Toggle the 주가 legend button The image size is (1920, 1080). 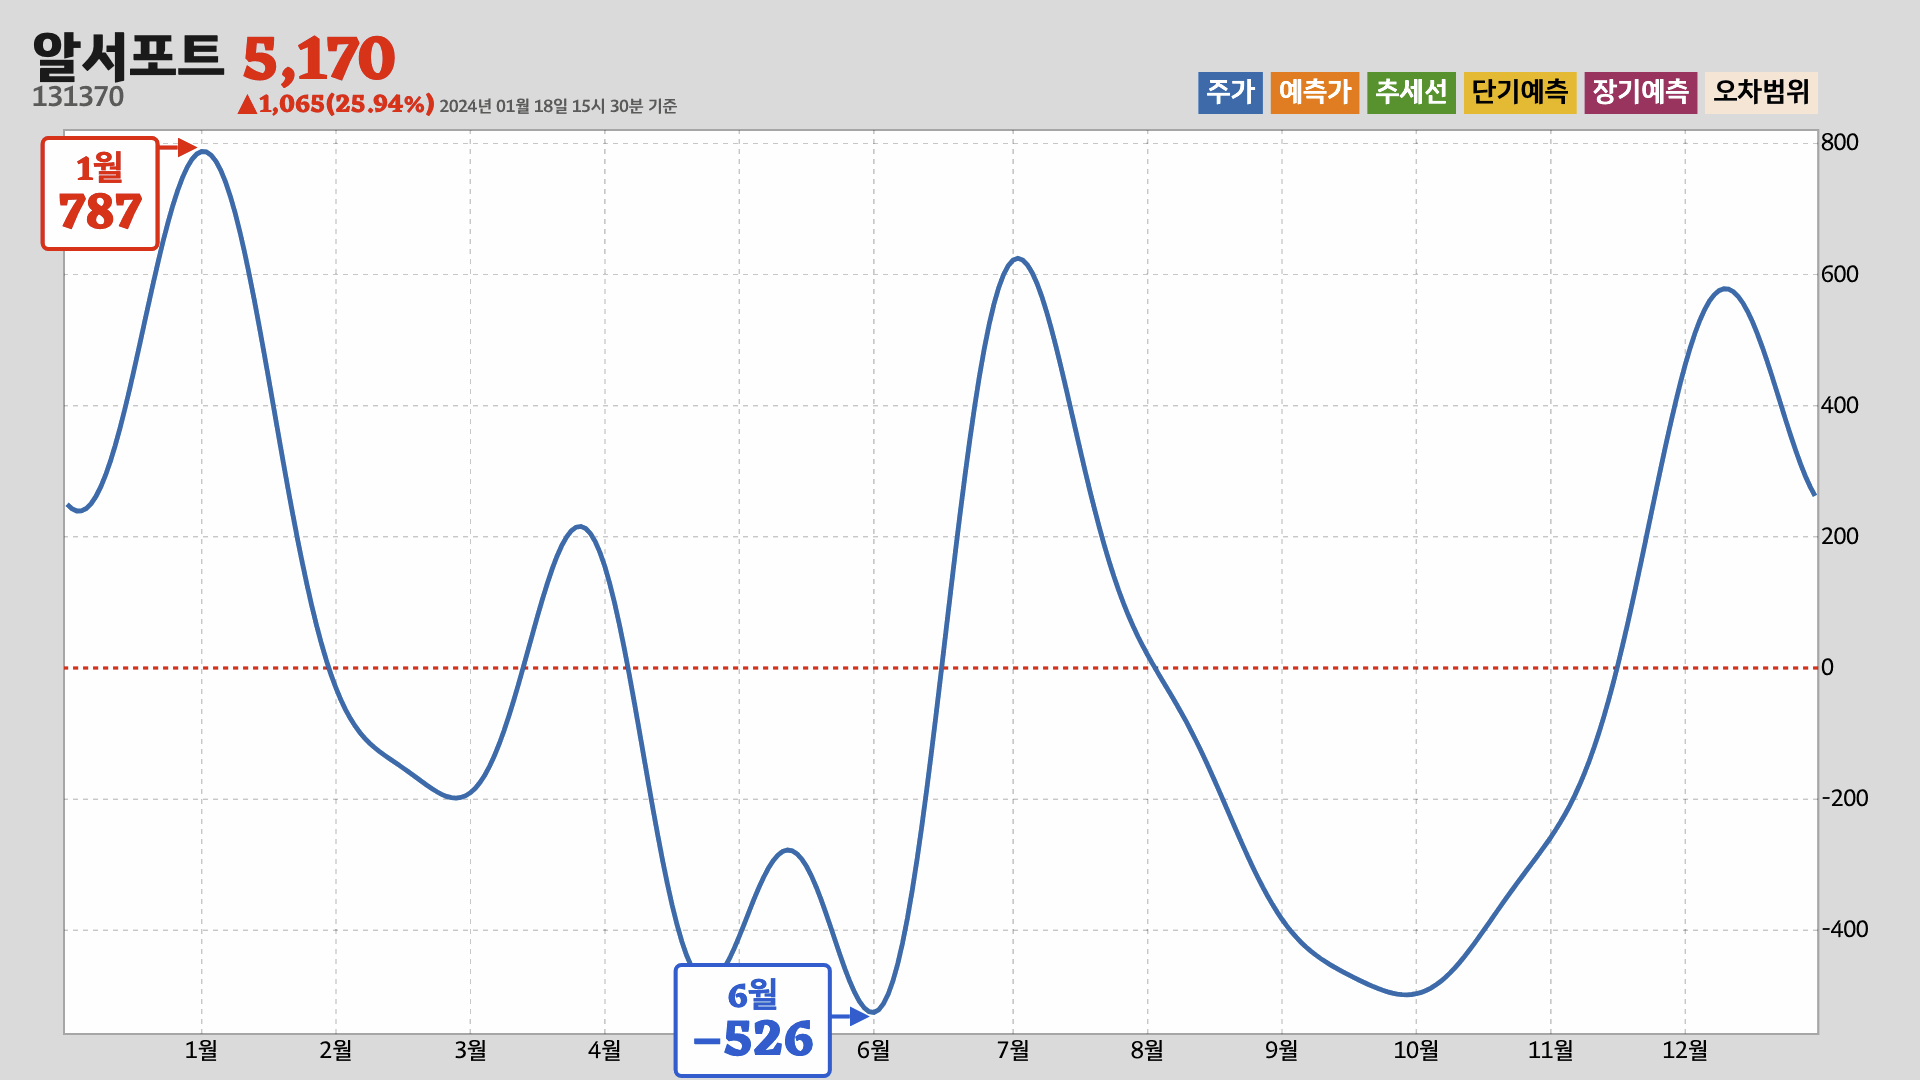pos(1230,93)
